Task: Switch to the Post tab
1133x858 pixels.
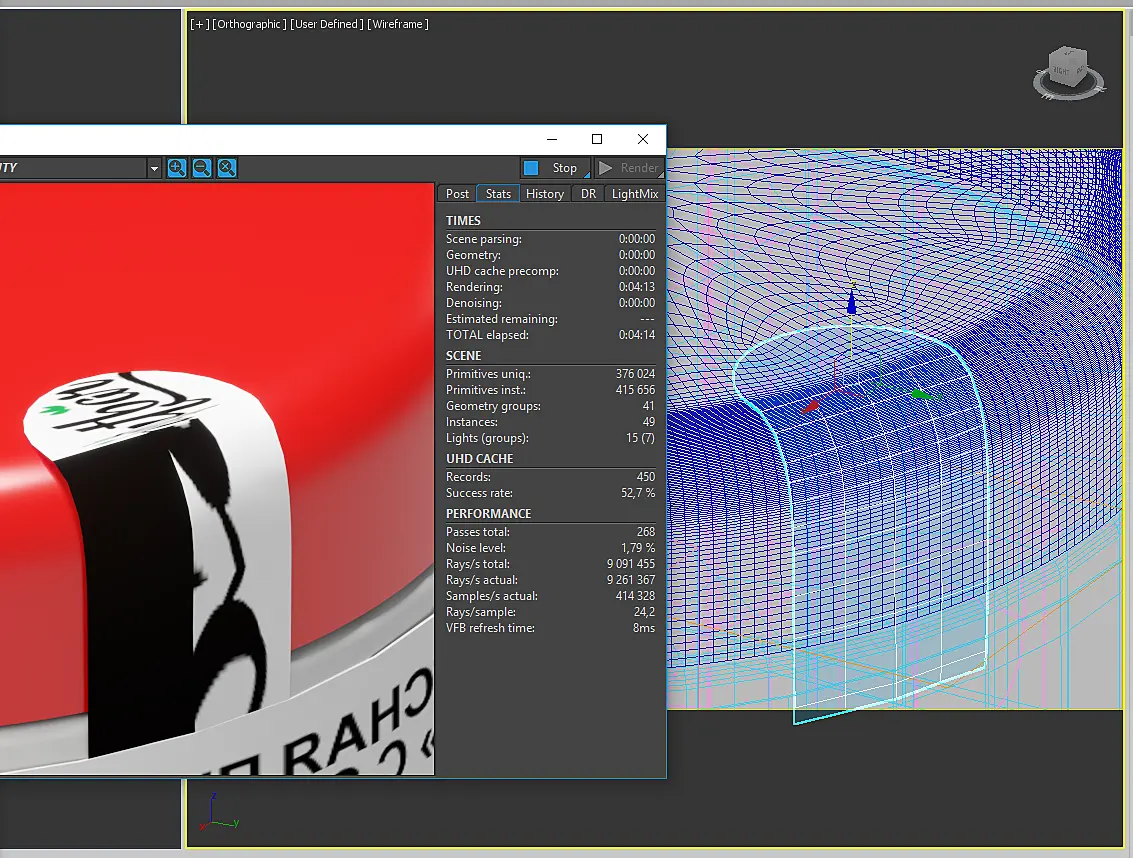Action: (x=457, y=194)
